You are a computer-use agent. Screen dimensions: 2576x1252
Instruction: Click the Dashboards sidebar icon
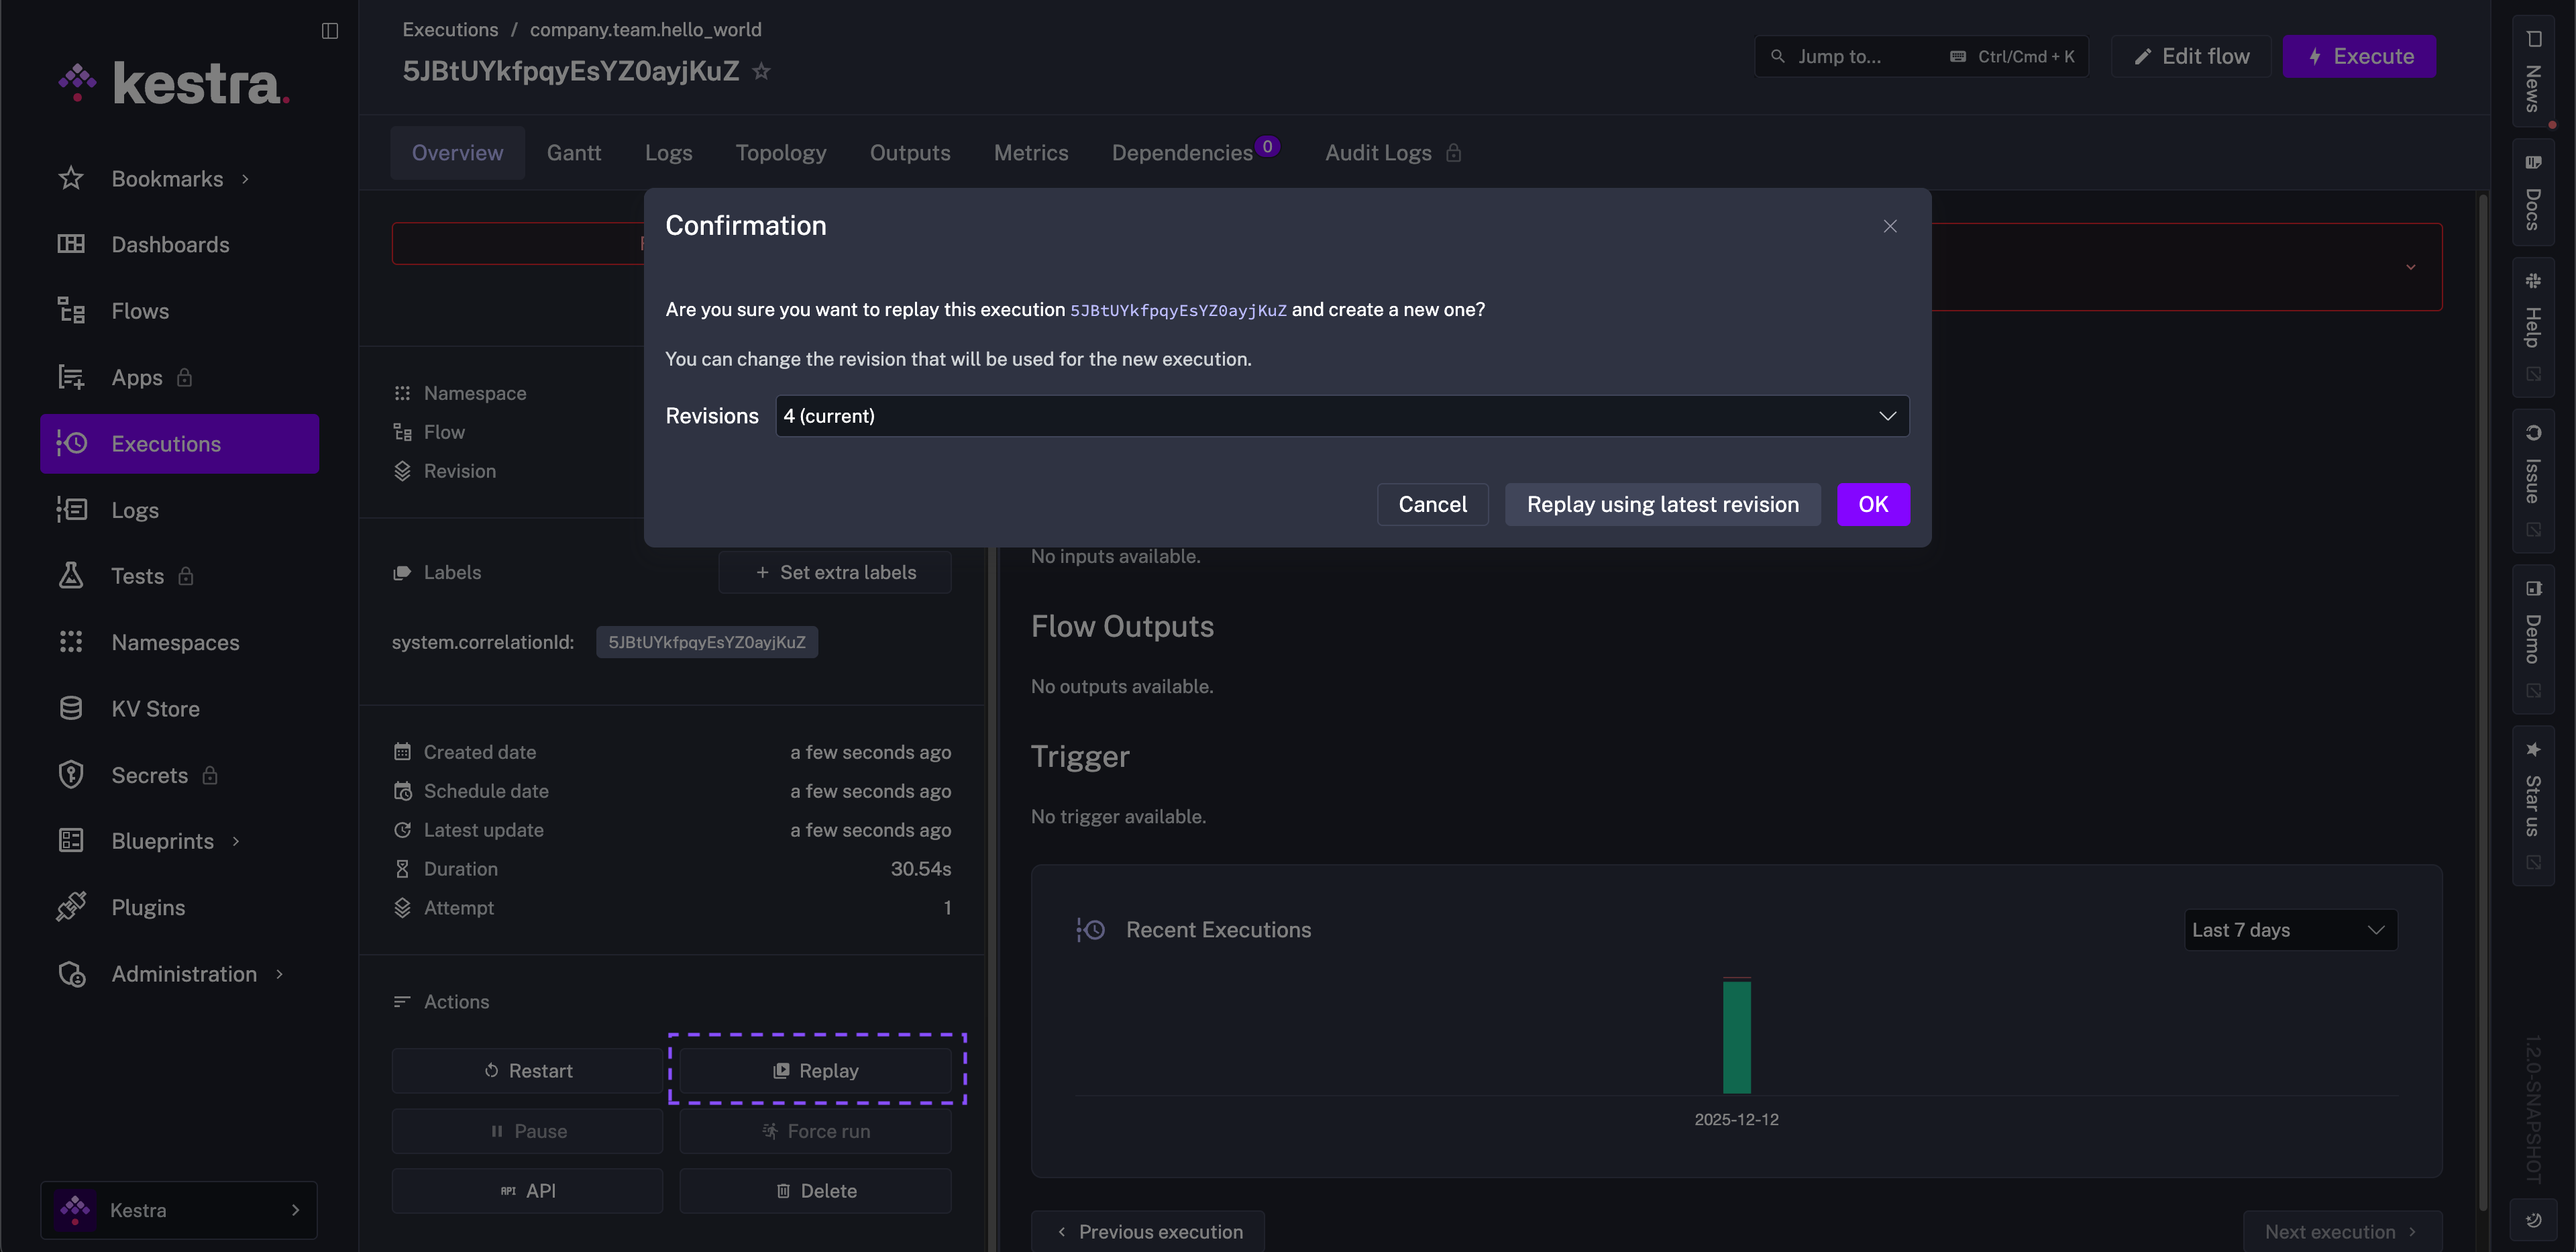(x=70, y=244)
